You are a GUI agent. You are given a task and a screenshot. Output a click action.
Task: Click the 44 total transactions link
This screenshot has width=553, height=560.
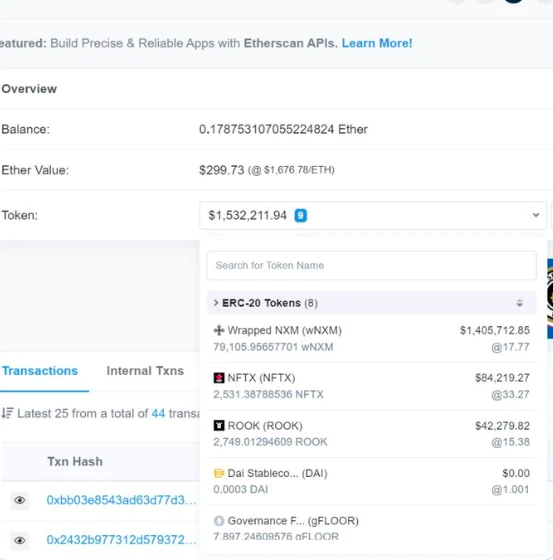[158, 413]
